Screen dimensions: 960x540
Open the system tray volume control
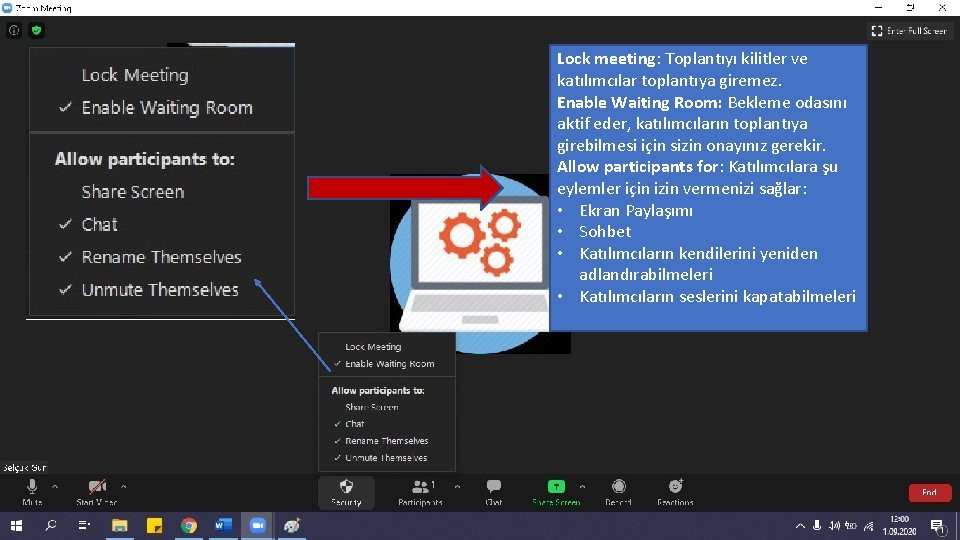click(834, 526)
